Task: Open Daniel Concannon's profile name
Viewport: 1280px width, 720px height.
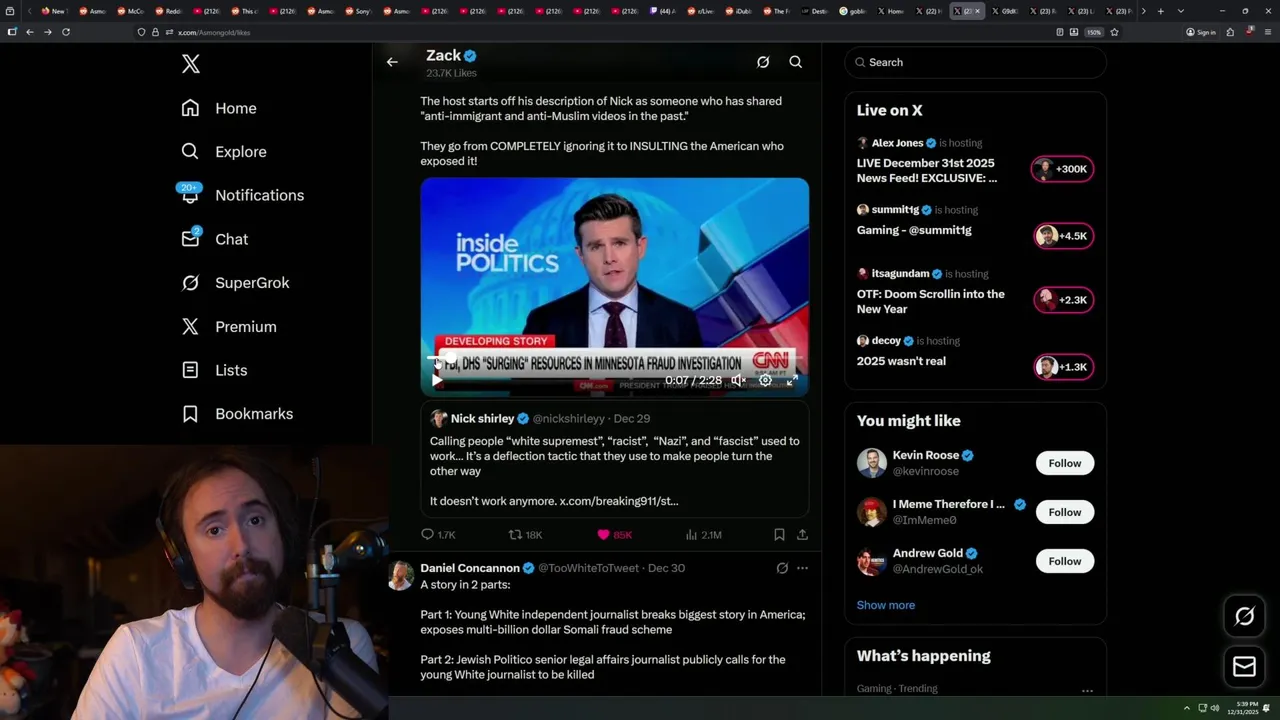Action: pos(470,568)
